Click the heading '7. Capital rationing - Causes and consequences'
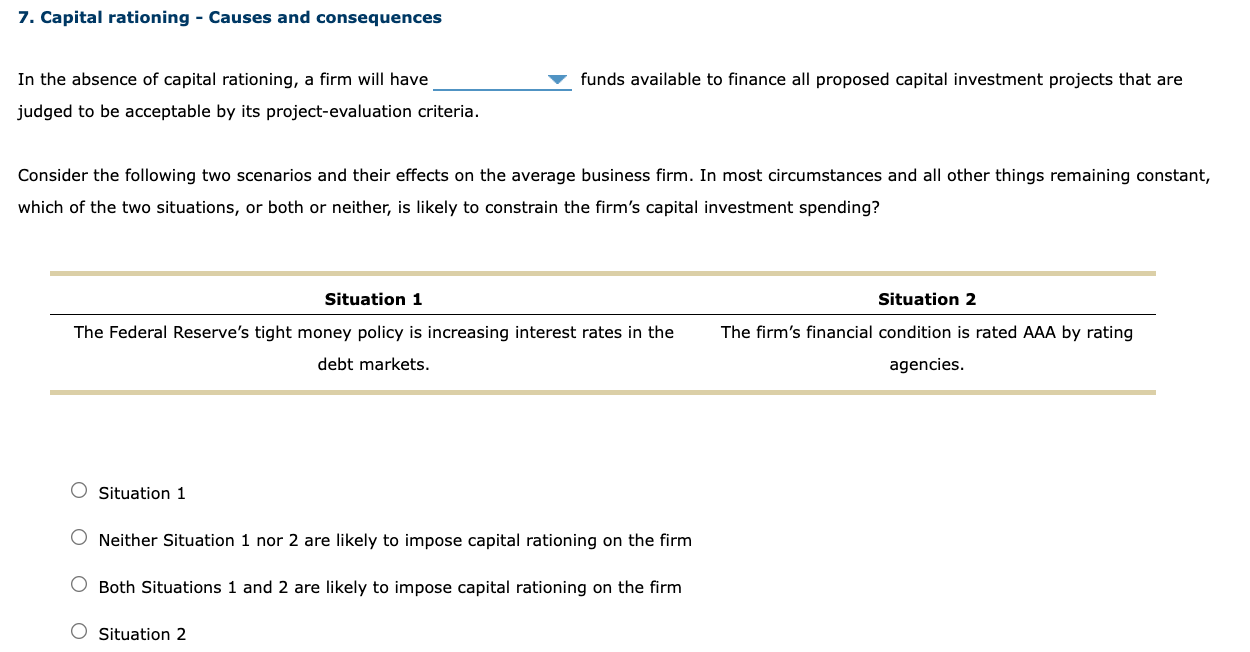 tap(228, 17)
